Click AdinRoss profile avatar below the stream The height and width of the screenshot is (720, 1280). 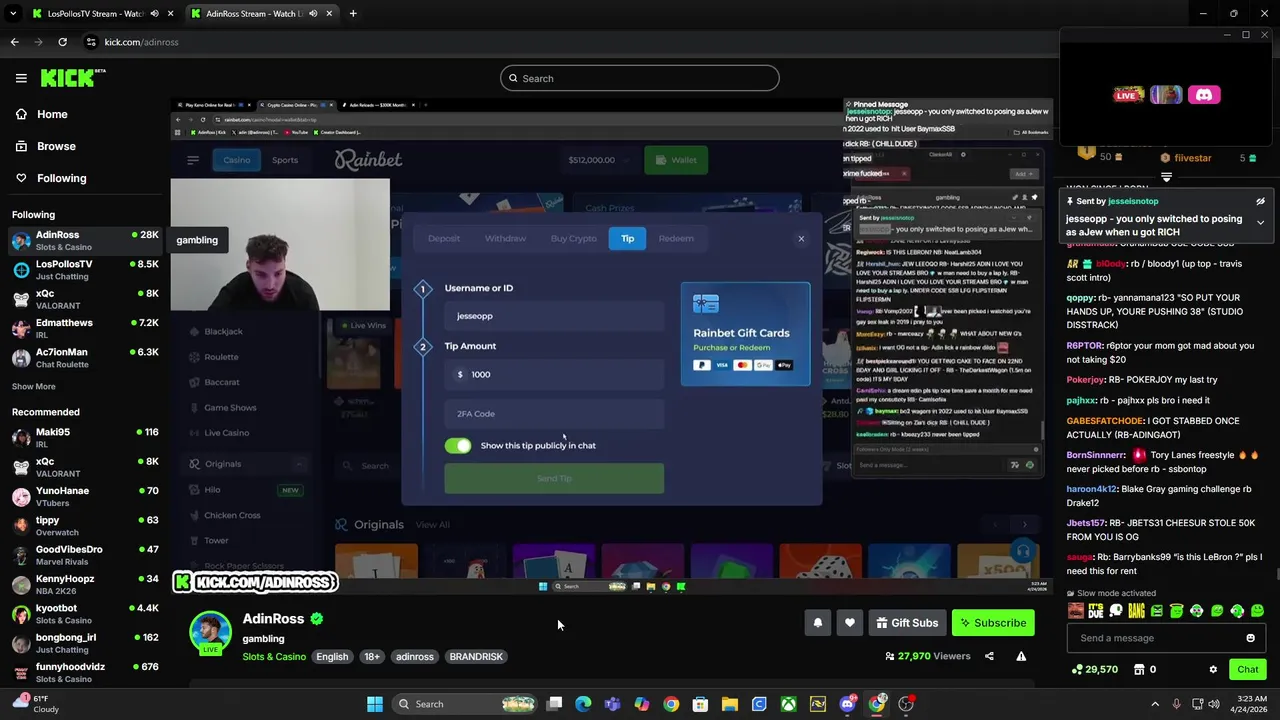pos(210,632)
